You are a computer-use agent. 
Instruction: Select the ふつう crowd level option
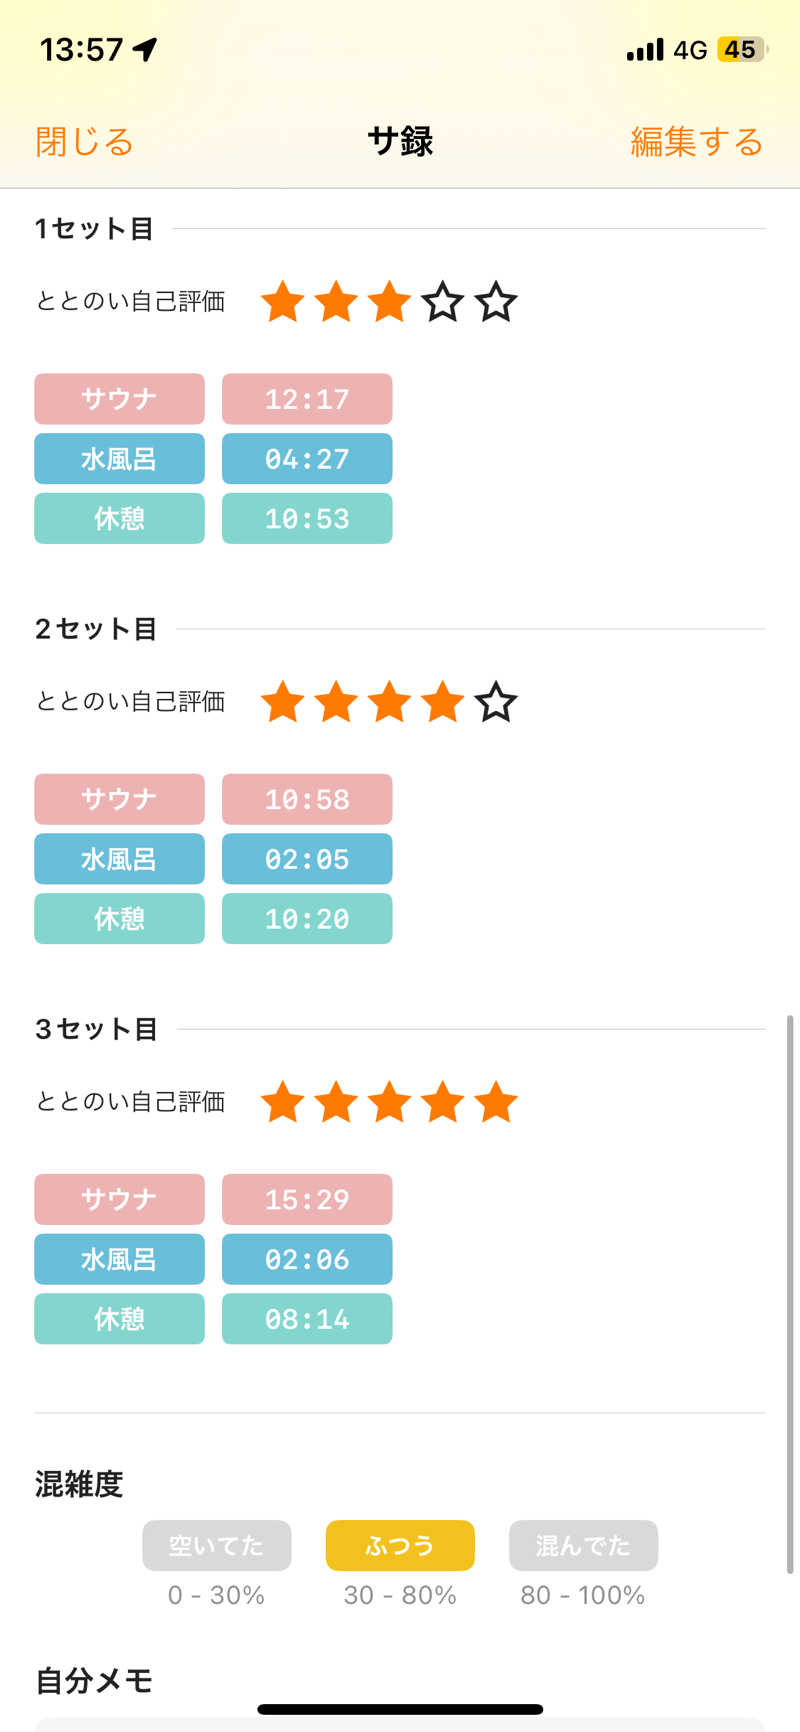coord(400,1546)
